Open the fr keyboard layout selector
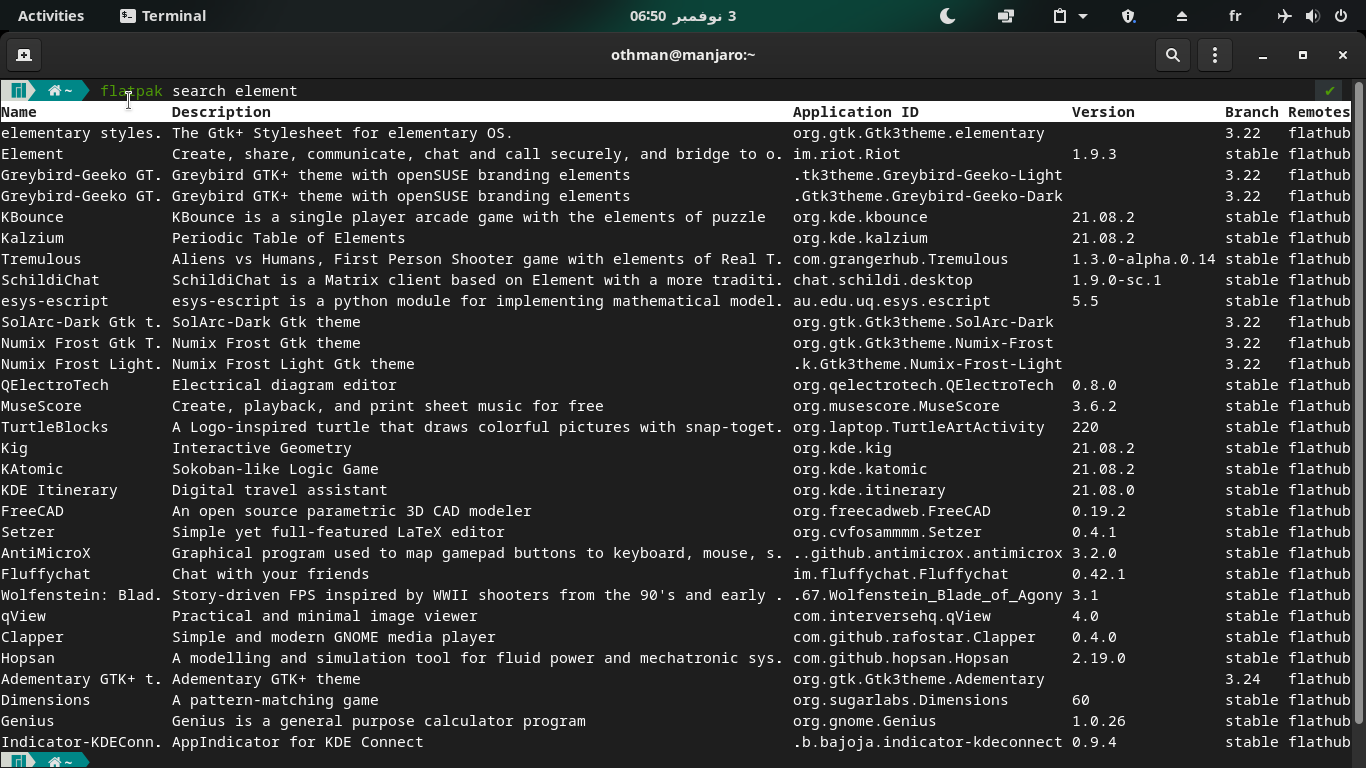Image resolution: width=1366 pixels, height=768 pixels. 1235,16
